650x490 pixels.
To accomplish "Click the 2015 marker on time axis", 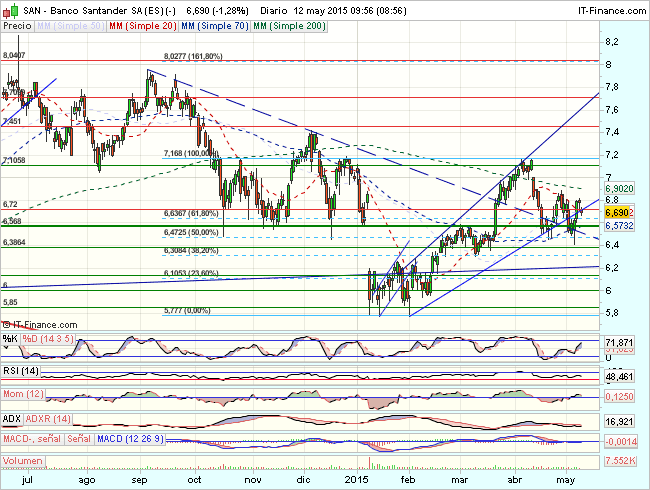I will pyautogui.click(x=357, y=480).
